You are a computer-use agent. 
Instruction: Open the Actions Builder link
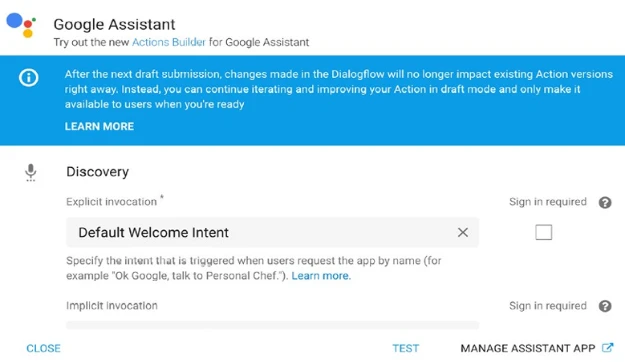(169, 42)
